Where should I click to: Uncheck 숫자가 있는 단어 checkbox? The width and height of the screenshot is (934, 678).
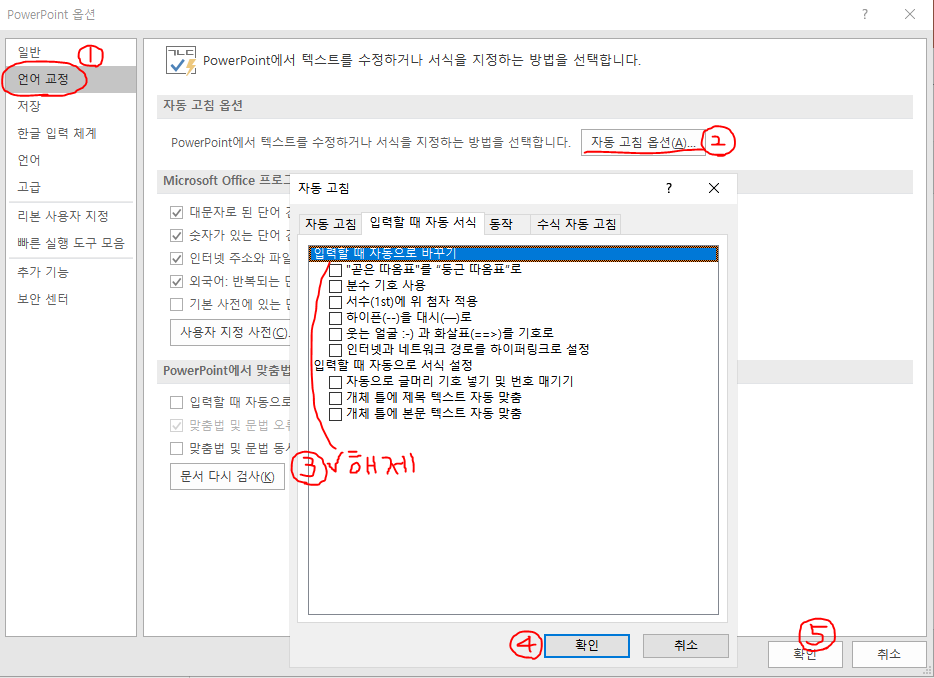tap(176, 235)
